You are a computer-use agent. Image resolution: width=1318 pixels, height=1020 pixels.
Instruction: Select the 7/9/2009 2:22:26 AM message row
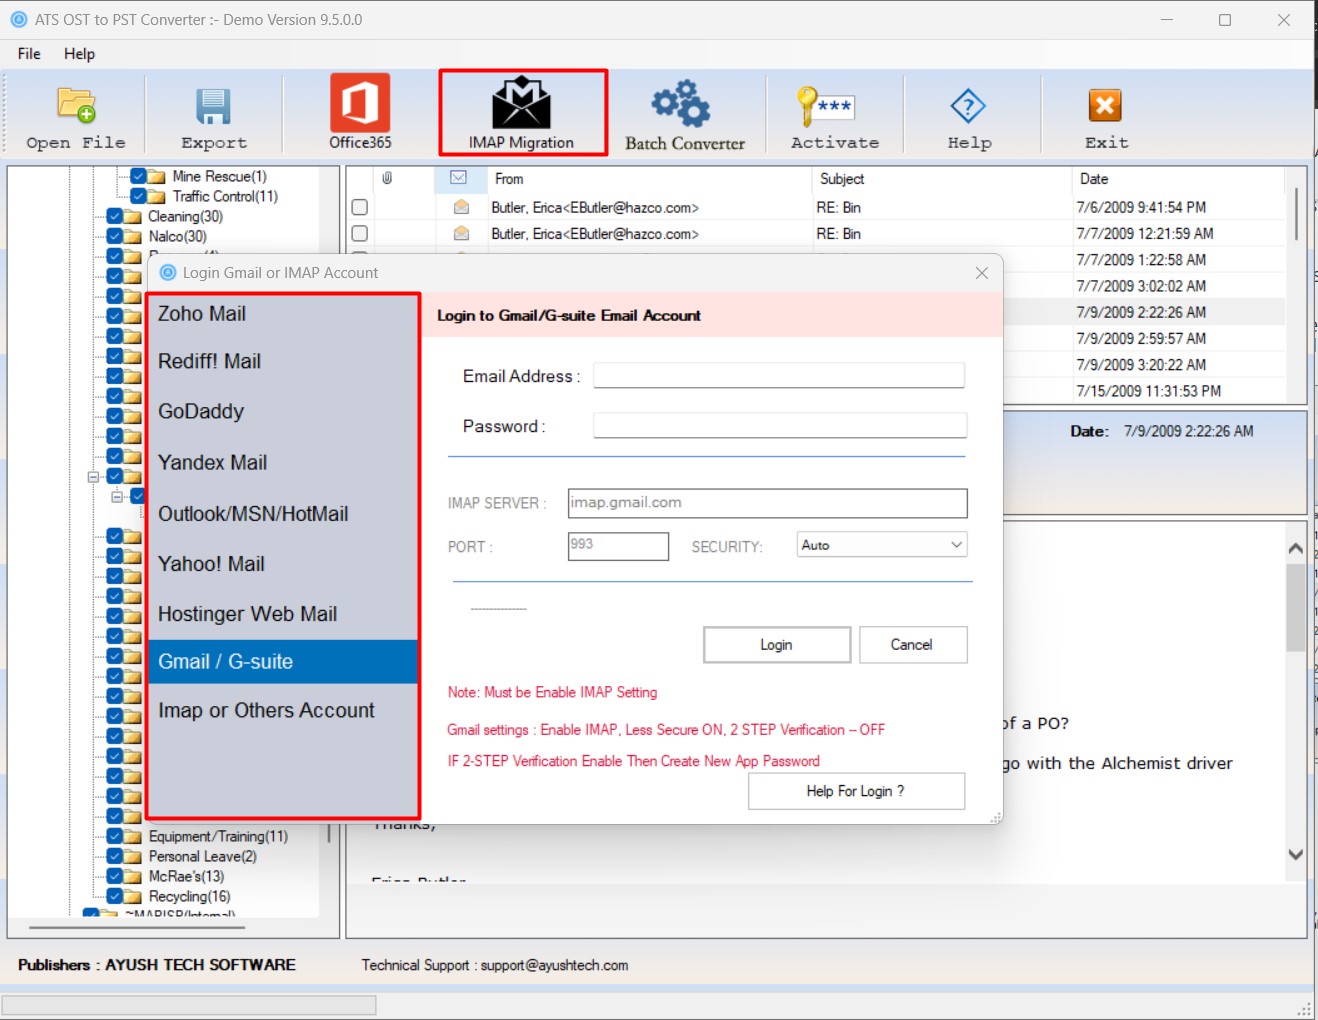[1144, 312]
